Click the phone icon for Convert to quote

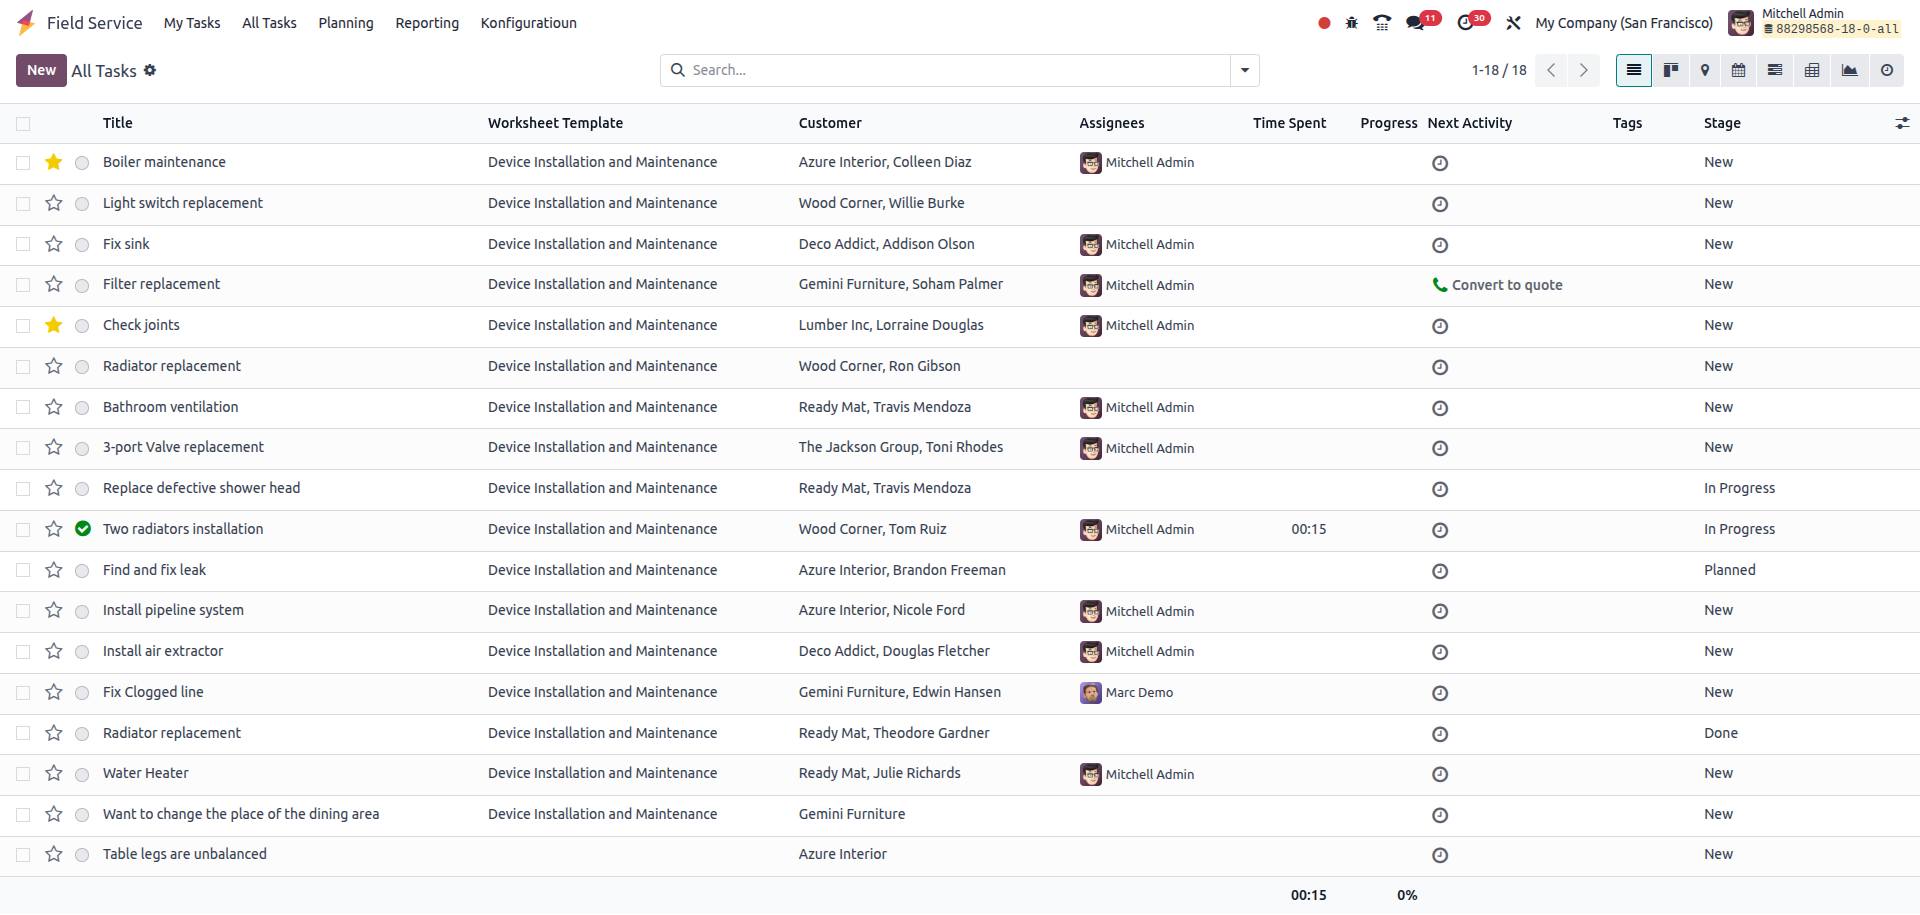(x=1440, y=285)
